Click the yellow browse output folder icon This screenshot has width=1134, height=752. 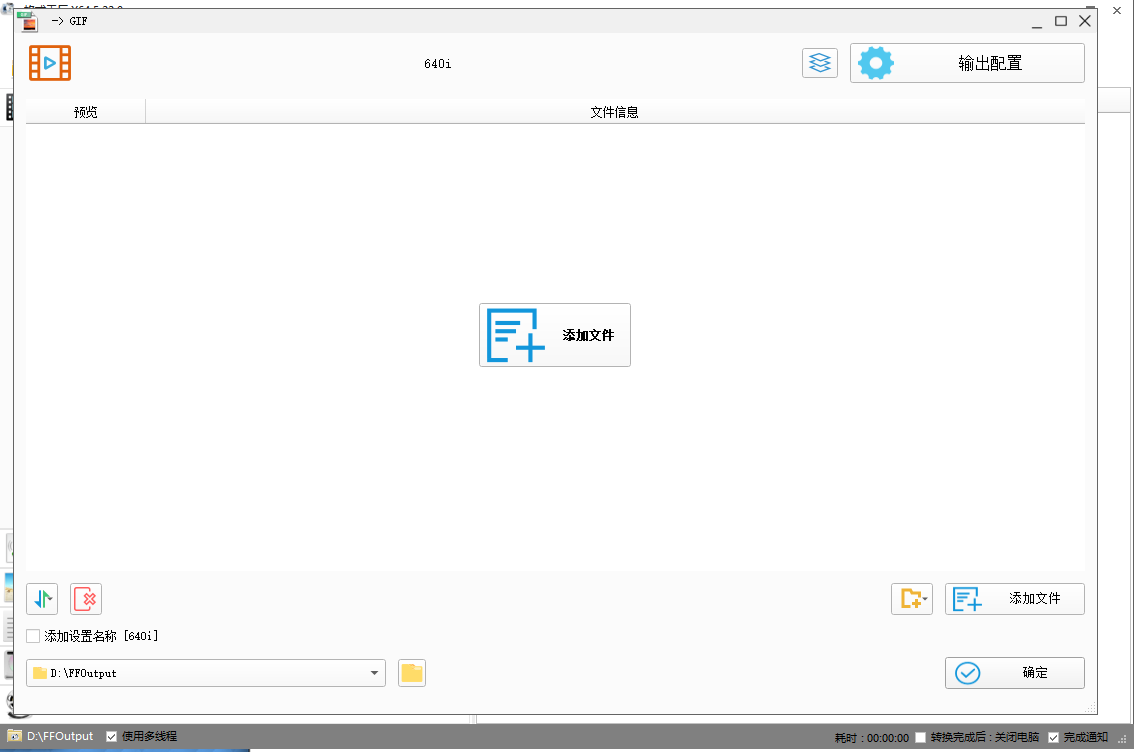pyautogui.click(x=412, y=673)
